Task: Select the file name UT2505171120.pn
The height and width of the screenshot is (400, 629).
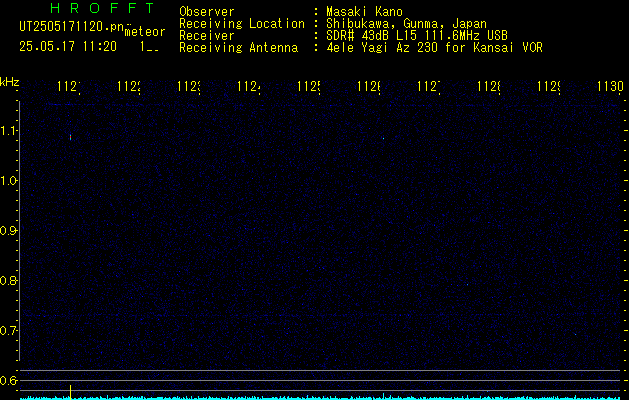Action: [72, 26]
